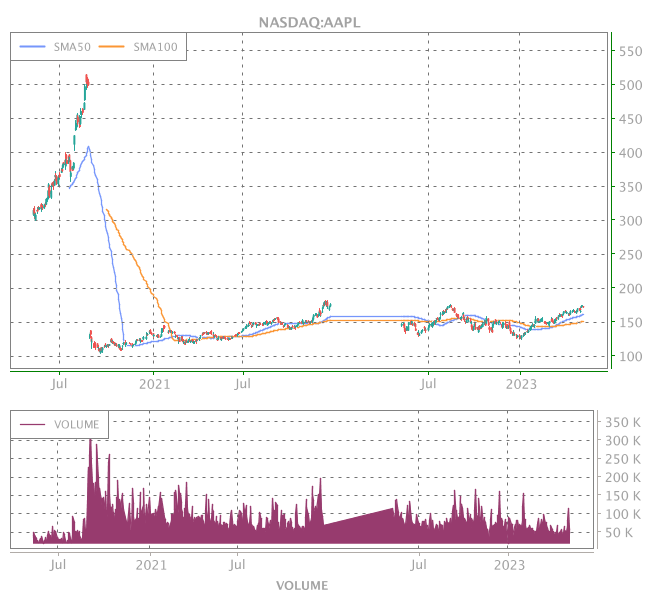
Task: Click the 350 K volume axis label
Action: pos(623,423)
